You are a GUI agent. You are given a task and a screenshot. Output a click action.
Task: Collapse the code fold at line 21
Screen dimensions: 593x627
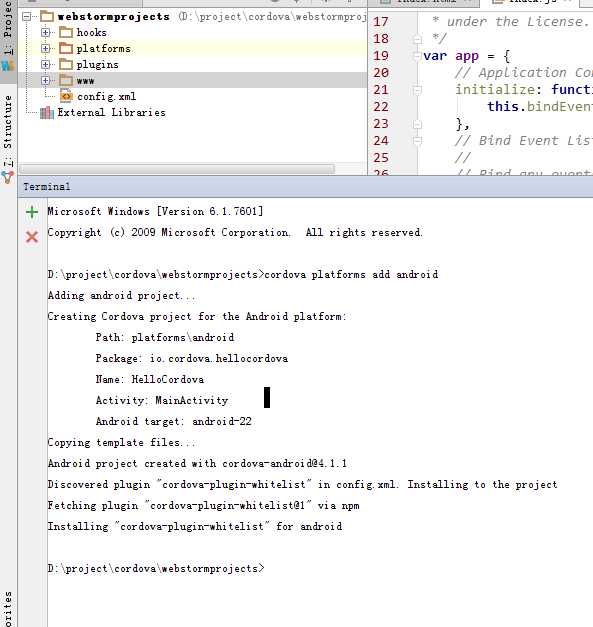(x=417, y=90)
